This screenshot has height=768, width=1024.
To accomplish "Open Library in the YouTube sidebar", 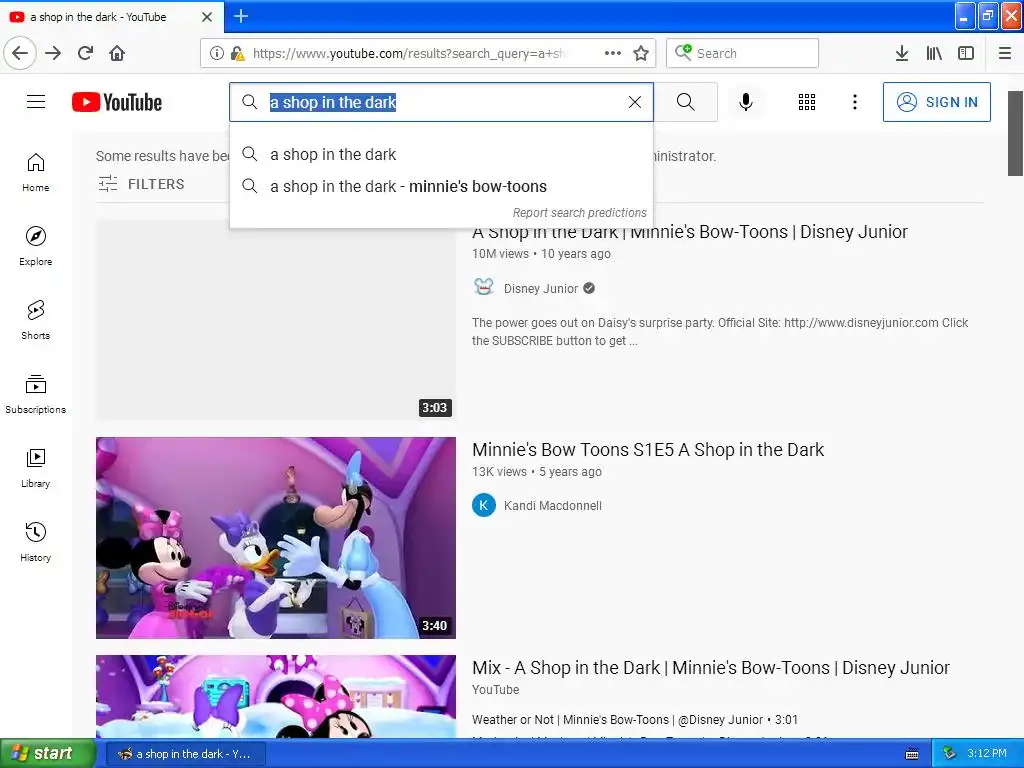I will click(x=36, y=468).
